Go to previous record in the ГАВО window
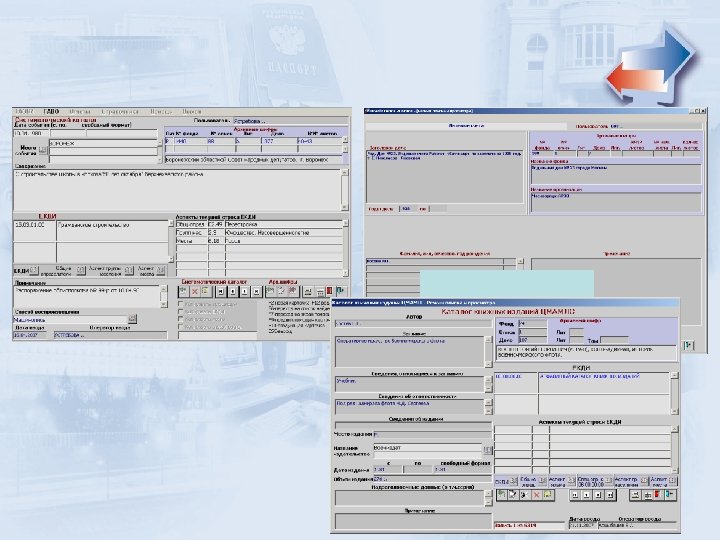This screenshot has height=540, width=720. (x=233, y=291)
